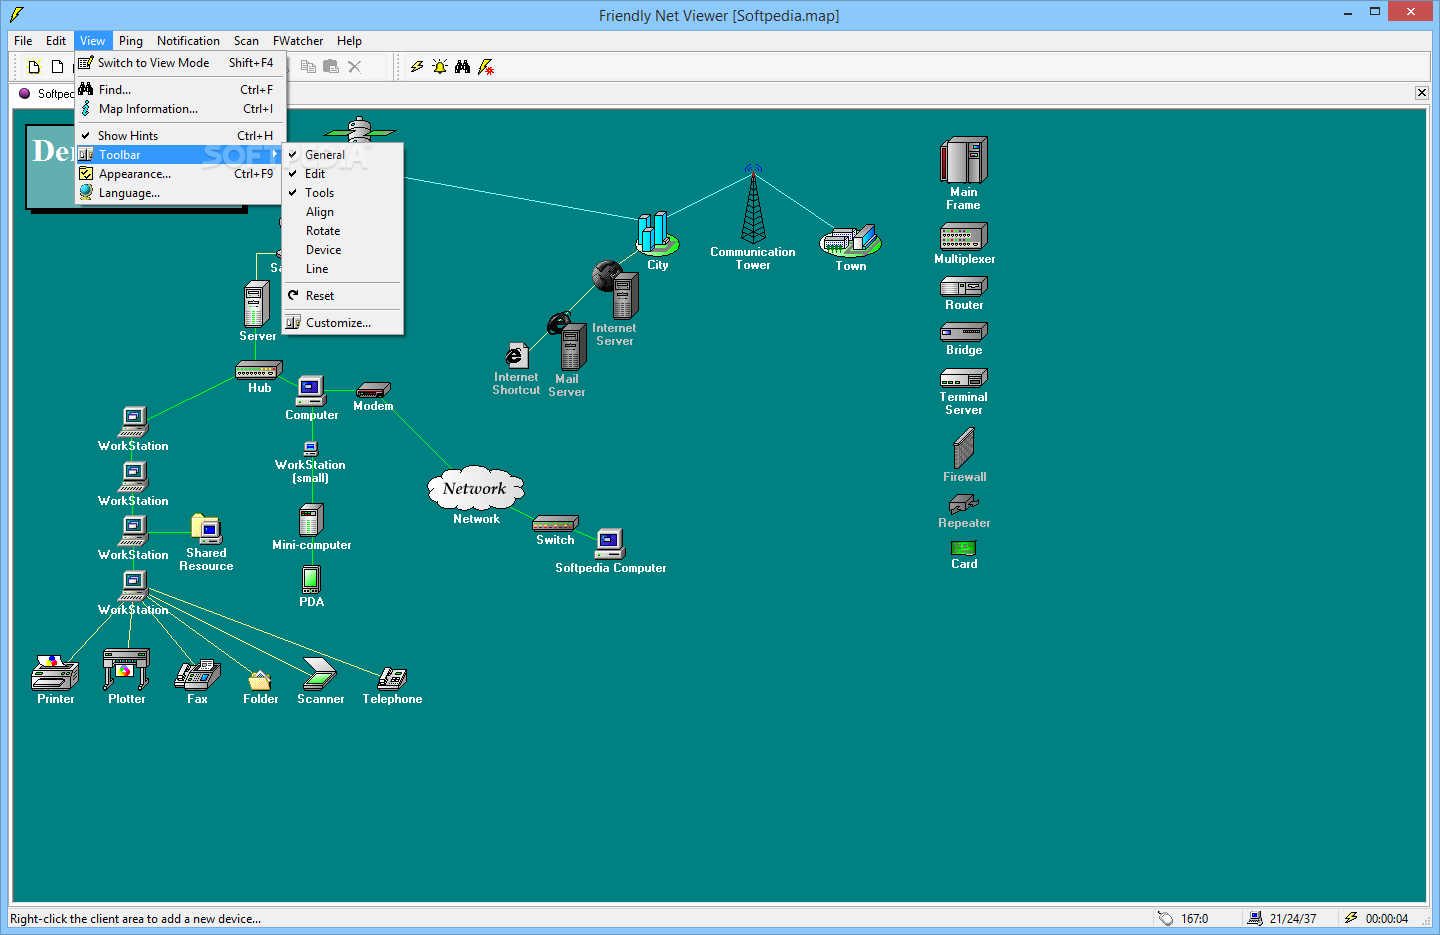Click the Internet Server icon
This screenshot has height=935, width=1440.
tap(616, 290)
